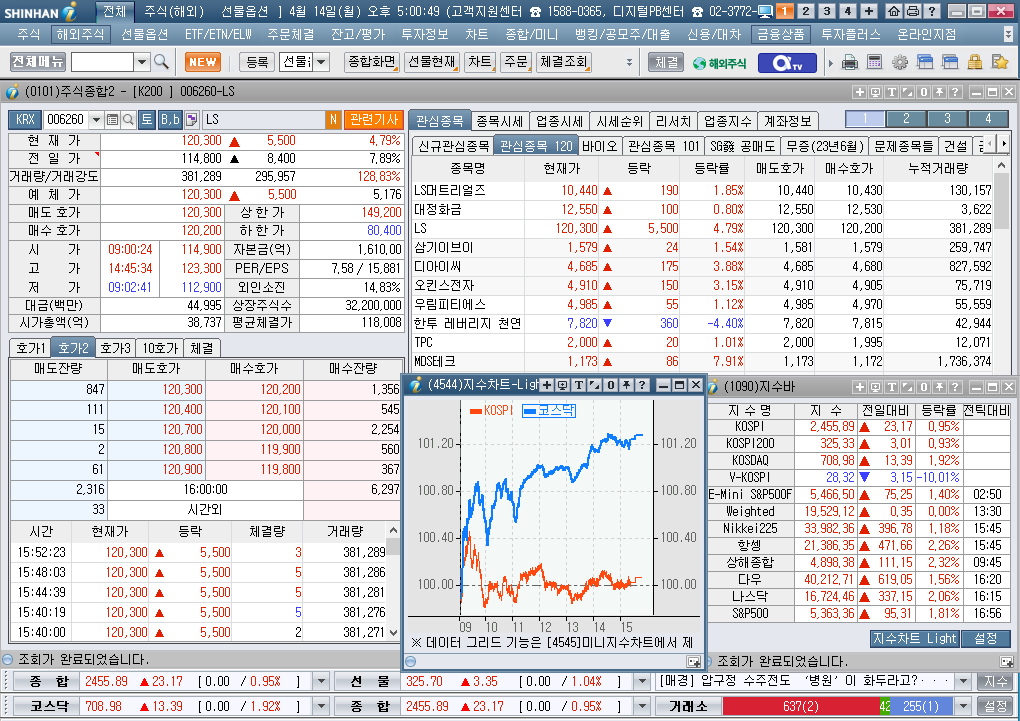Open the 금융상품 menu
Image resolution: width=1020 pixels, height=721 pixels.
tap(781, 34)
